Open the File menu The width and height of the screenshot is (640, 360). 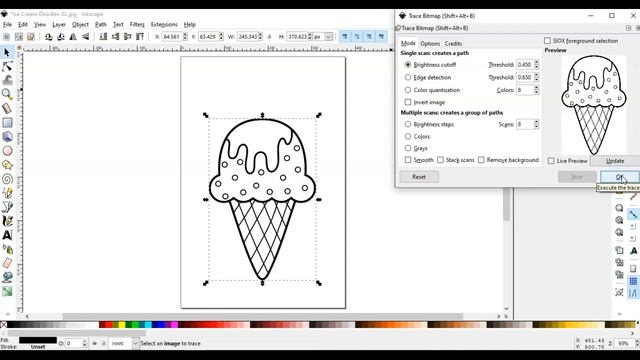[7, 24]
